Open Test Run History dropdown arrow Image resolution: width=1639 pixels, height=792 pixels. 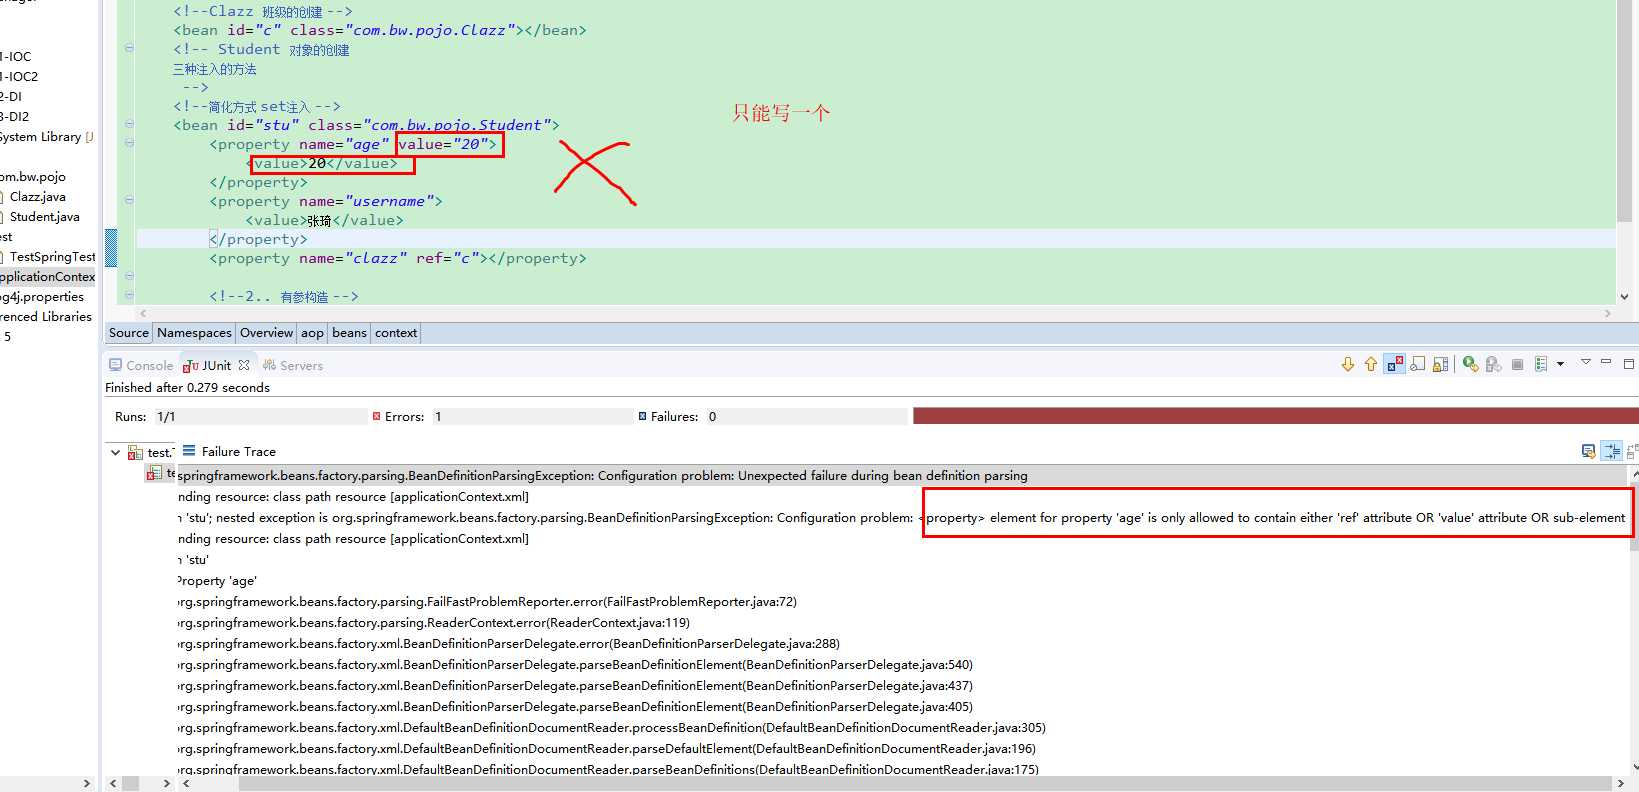click(1560, 364)
